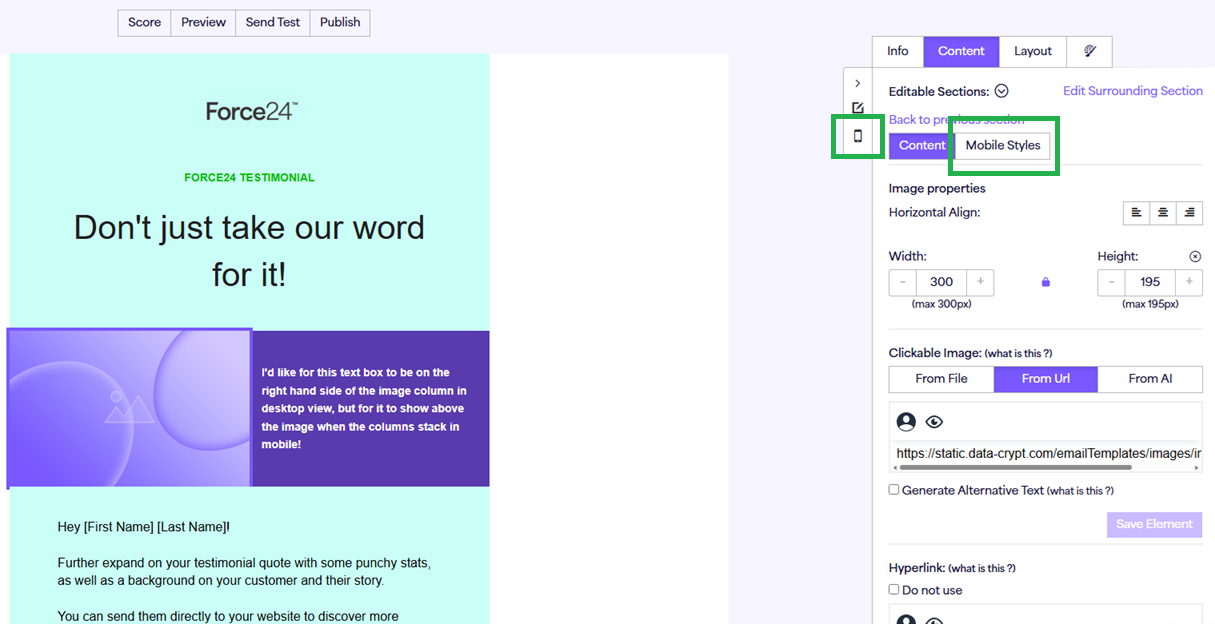Click the 'Don't just take our word' headline
The width and height of the screenshot is (1215, 624).
tap(249, 250)
